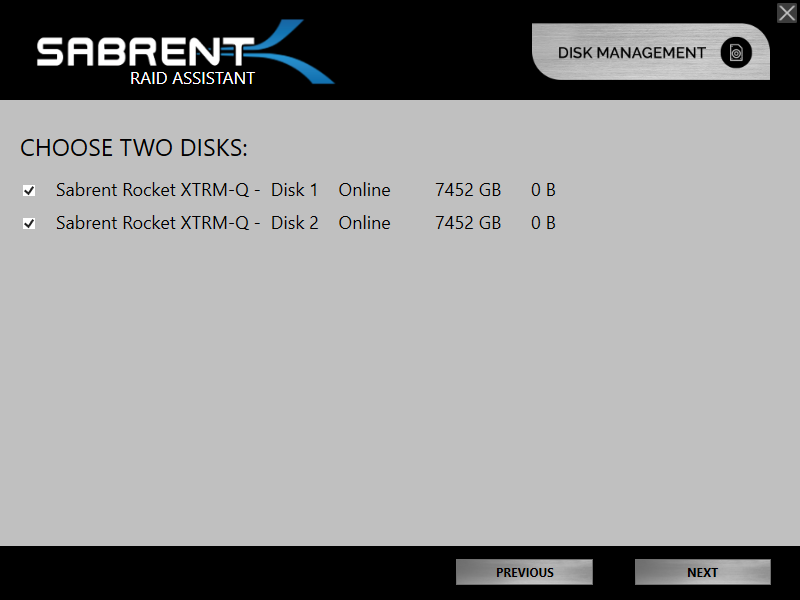Viewport: 800px width, 600px height.
Task: Uncheck the Disk 1 checkbox
Action: coord(29,191)
